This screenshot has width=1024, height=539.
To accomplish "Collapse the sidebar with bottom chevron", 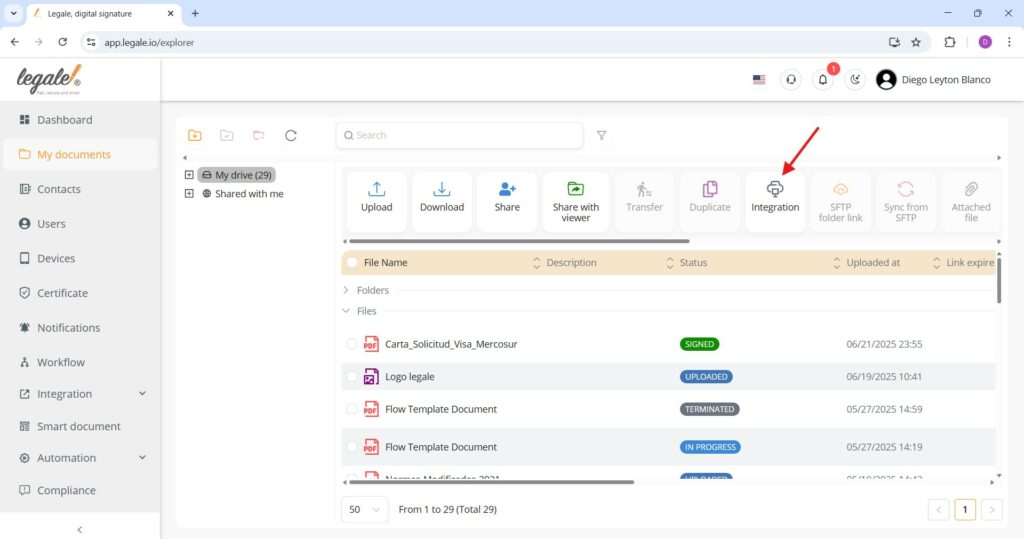I will (80, 530).
